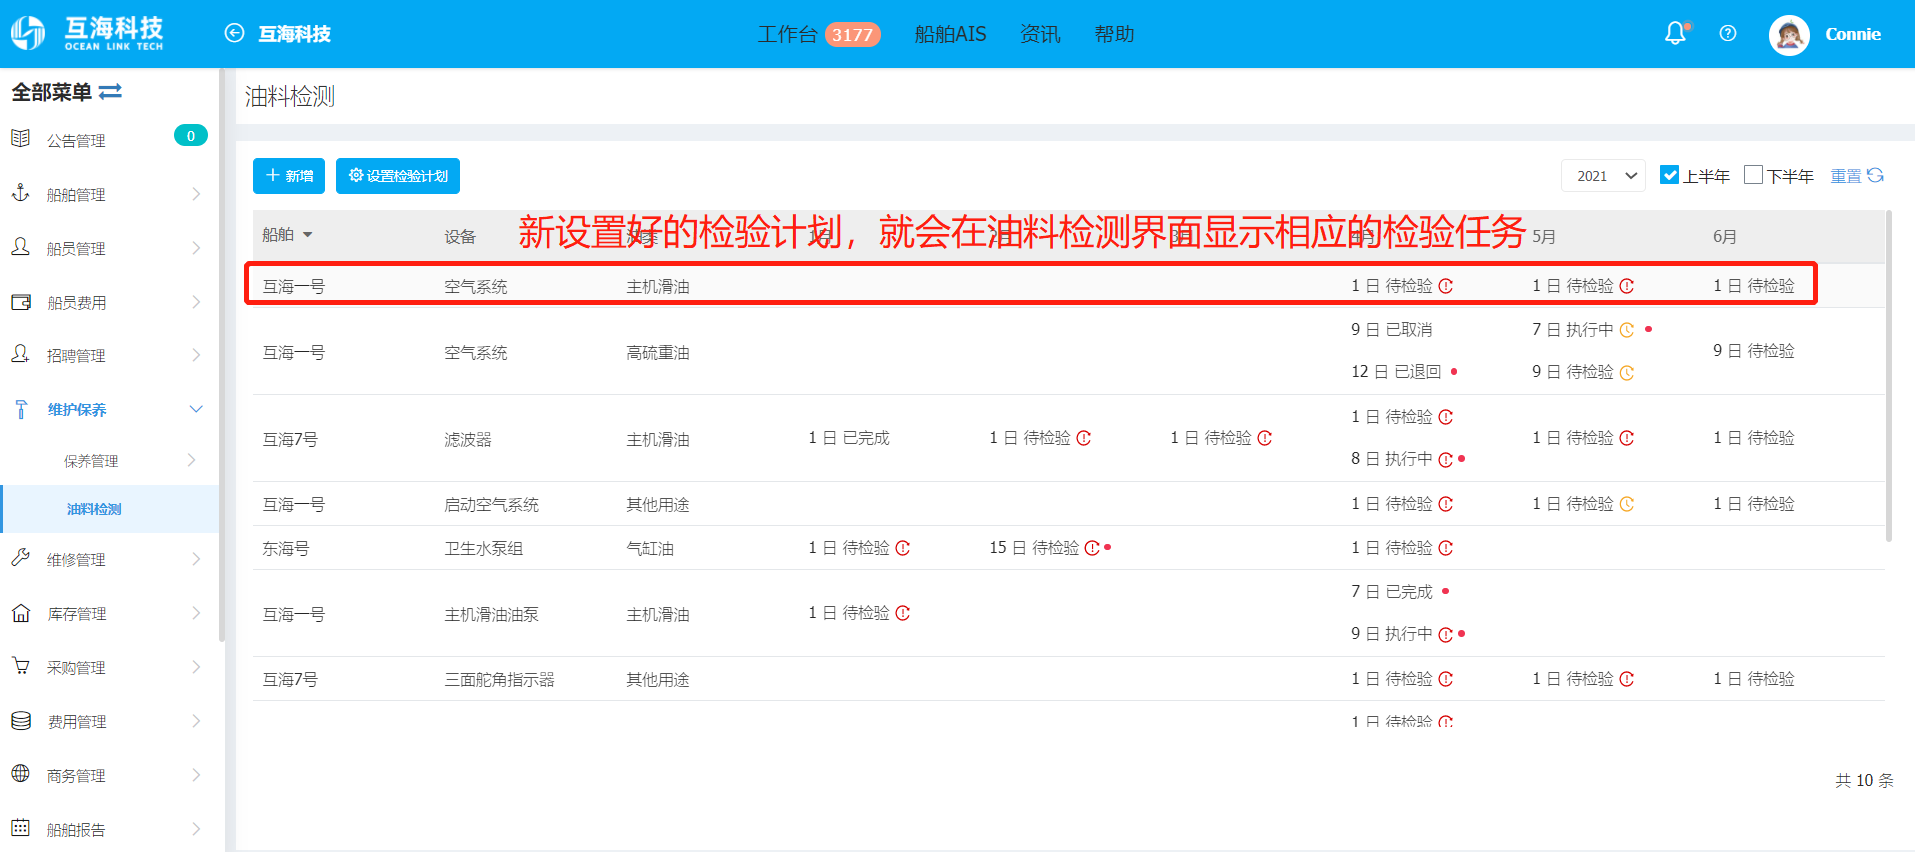Click the Ocean Link Tech logo
1915x852 pixels.
pos(87,33)
